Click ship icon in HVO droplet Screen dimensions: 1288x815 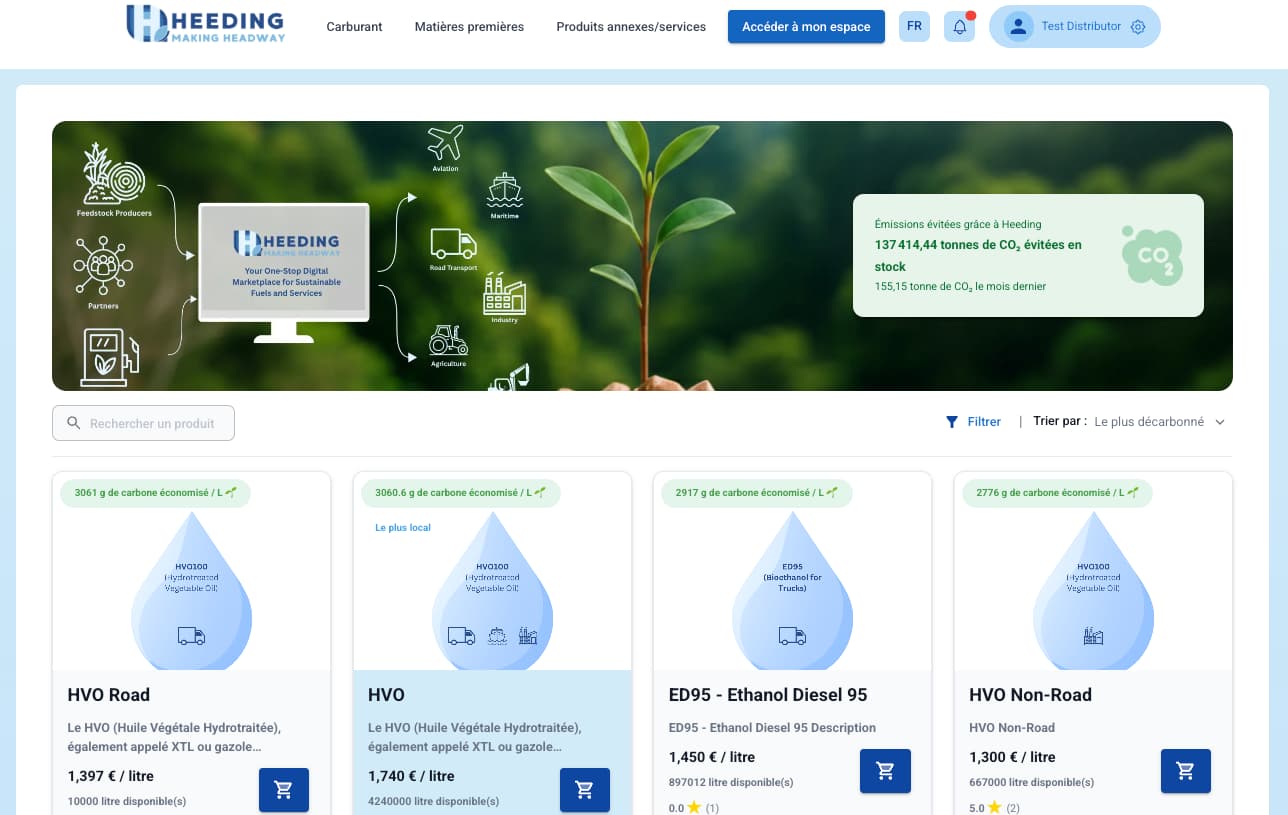click(497, 636)
